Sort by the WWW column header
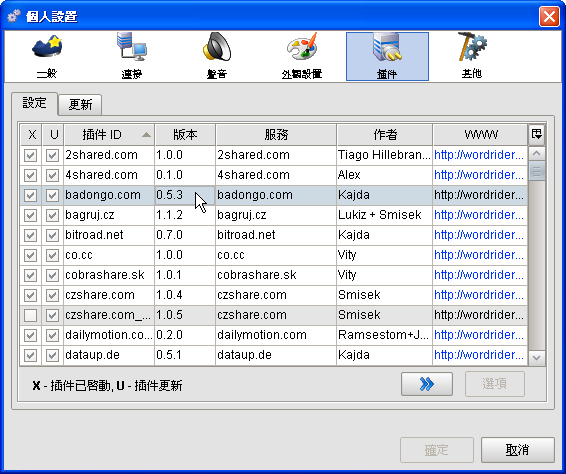Screen dimensions: 566x474 tap(480, 135)
